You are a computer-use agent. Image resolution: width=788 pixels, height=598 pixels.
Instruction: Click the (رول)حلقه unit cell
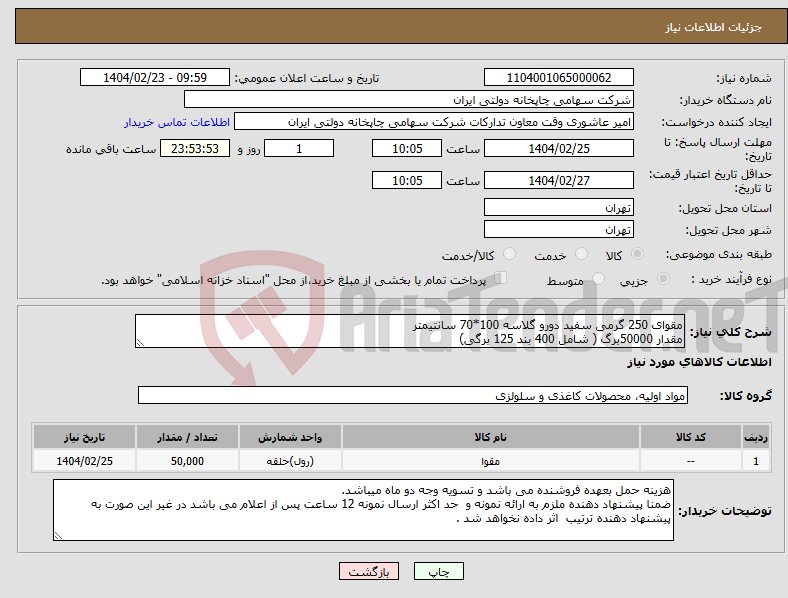click(290, 461)
